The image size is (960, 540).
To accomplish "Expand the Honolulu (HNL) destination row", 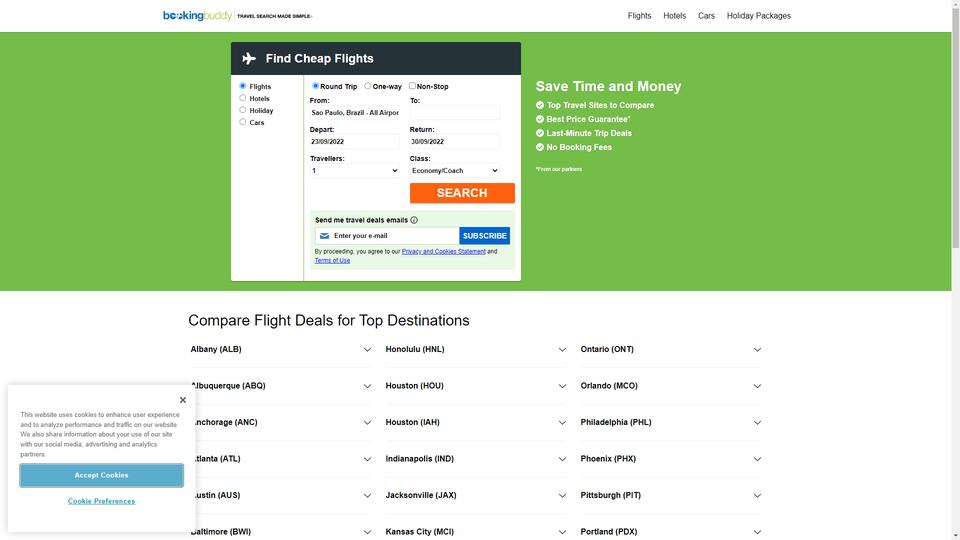I will point(476,350).
